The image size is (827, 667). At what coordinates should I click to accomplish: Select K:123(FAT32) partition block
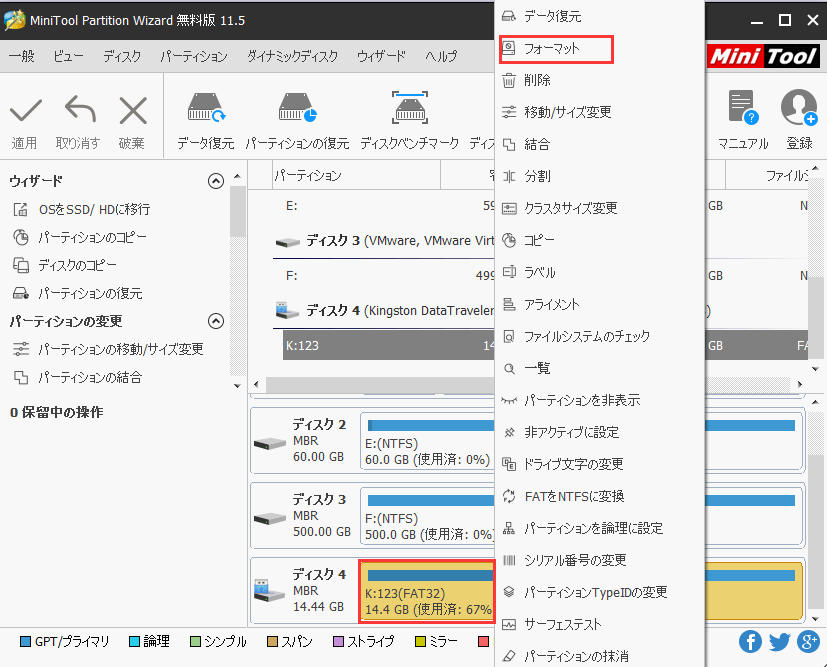[427, 591]
